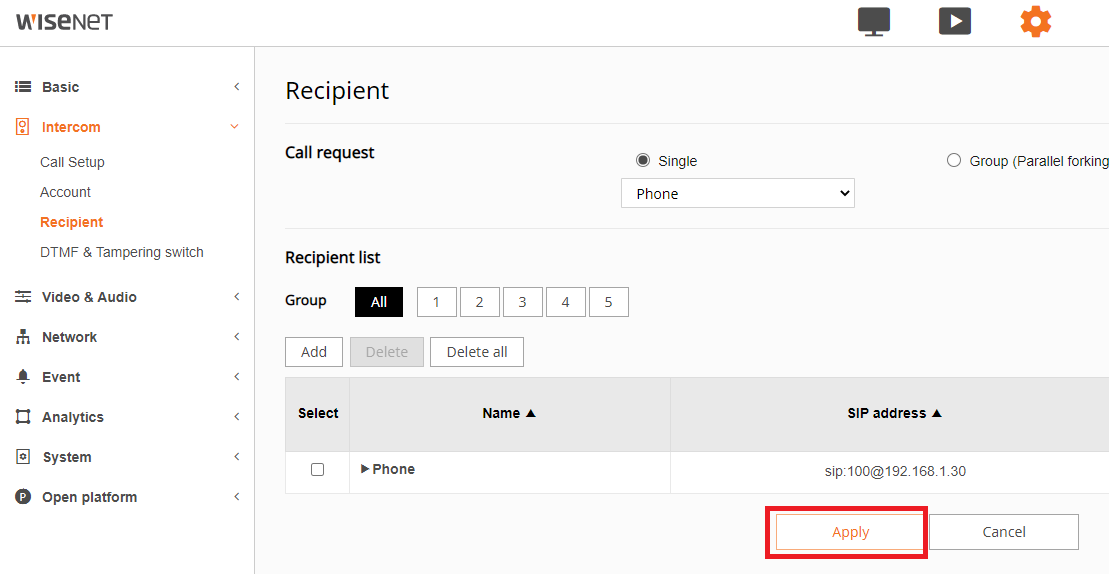Open DTMF & Tampering switch page

pyautogui.click(x=122, y=252)
